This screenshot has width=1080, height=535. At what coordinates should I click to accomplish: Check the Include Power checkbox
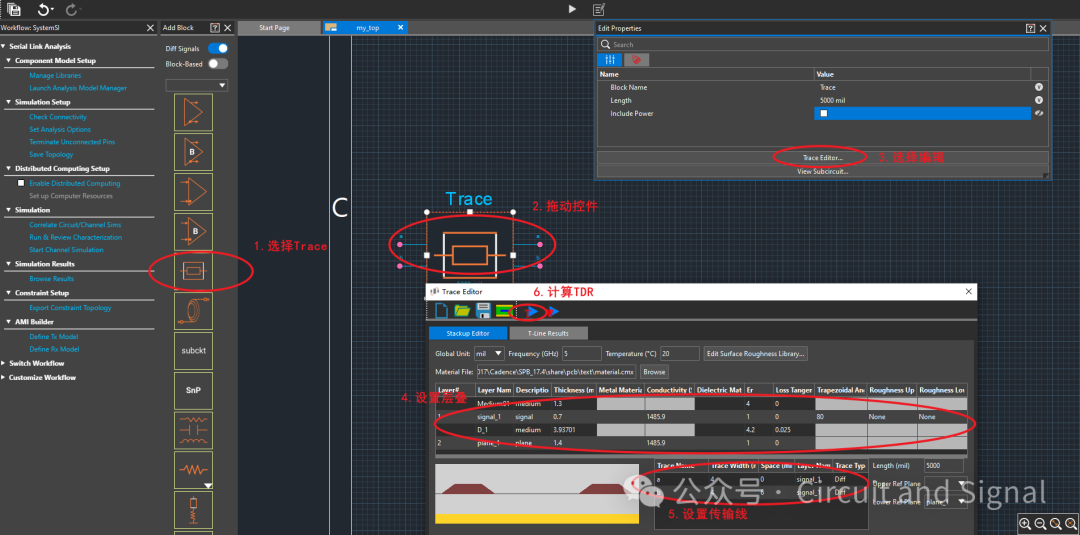(824, 114)
